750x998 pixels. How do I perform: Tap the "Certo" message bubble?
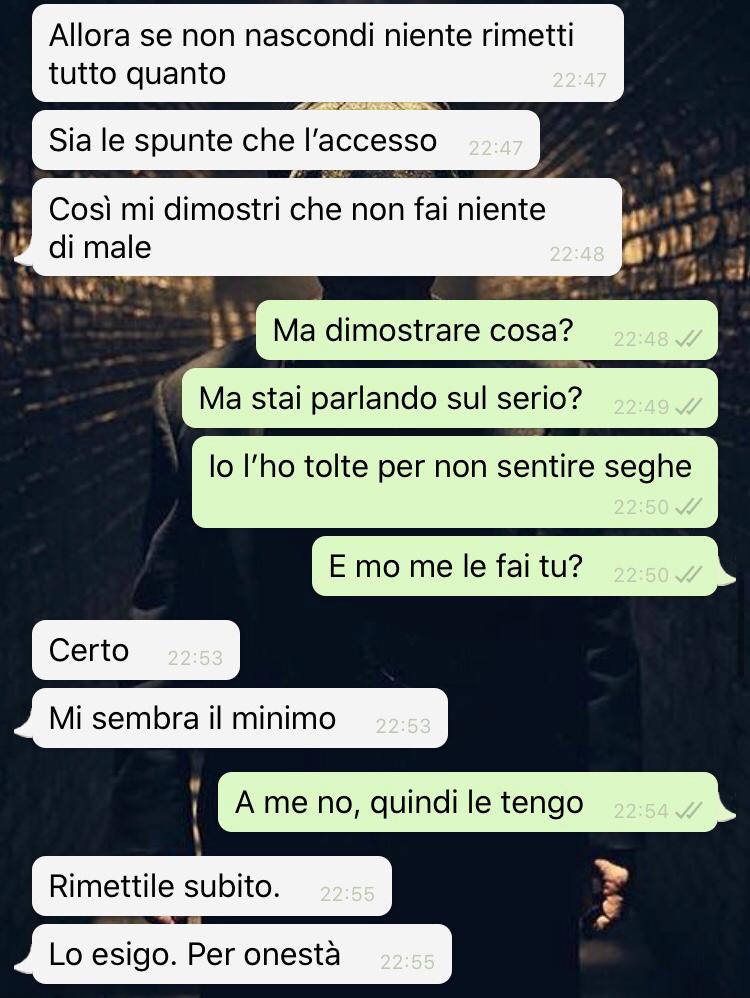point(136,650)
